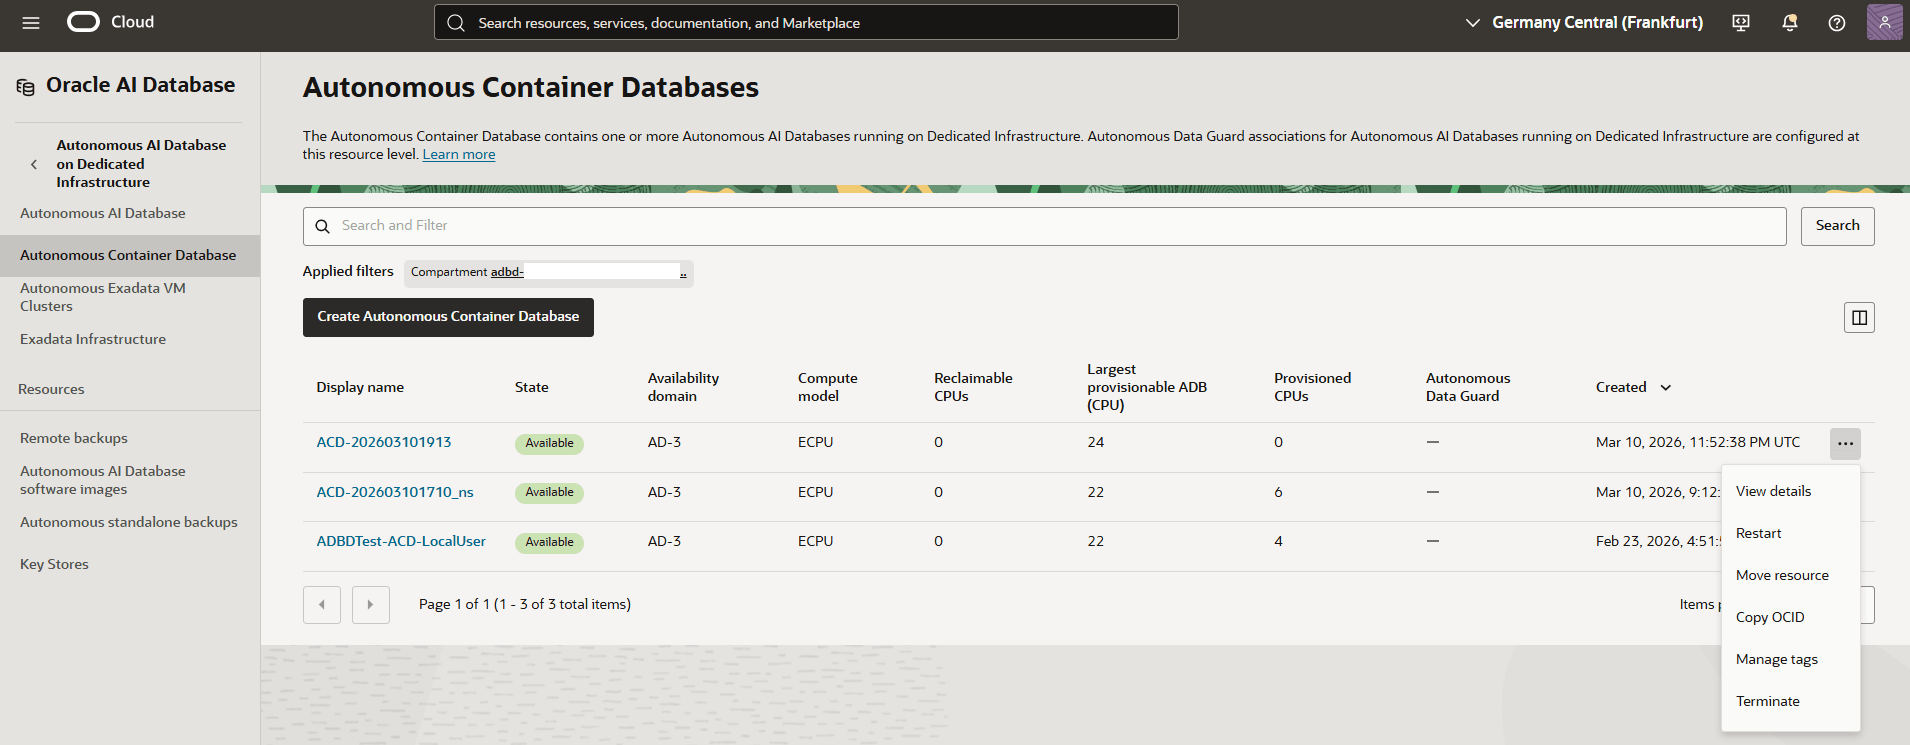Click the Compartment applied filter chip
This screenshot has height=745, width=1910.
coord(549,273)
